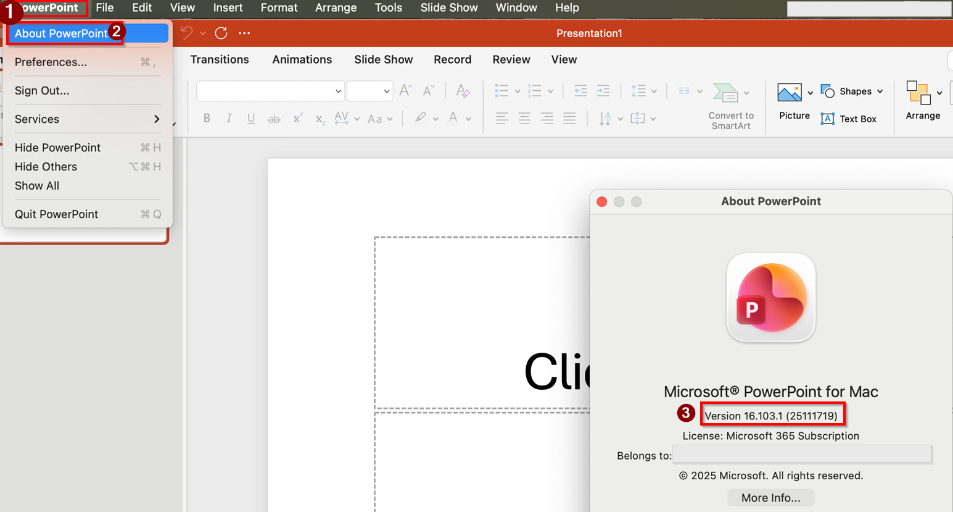953x512 pixels.
Task: Toggle underline formatting
Action: (x=249, y=119)
